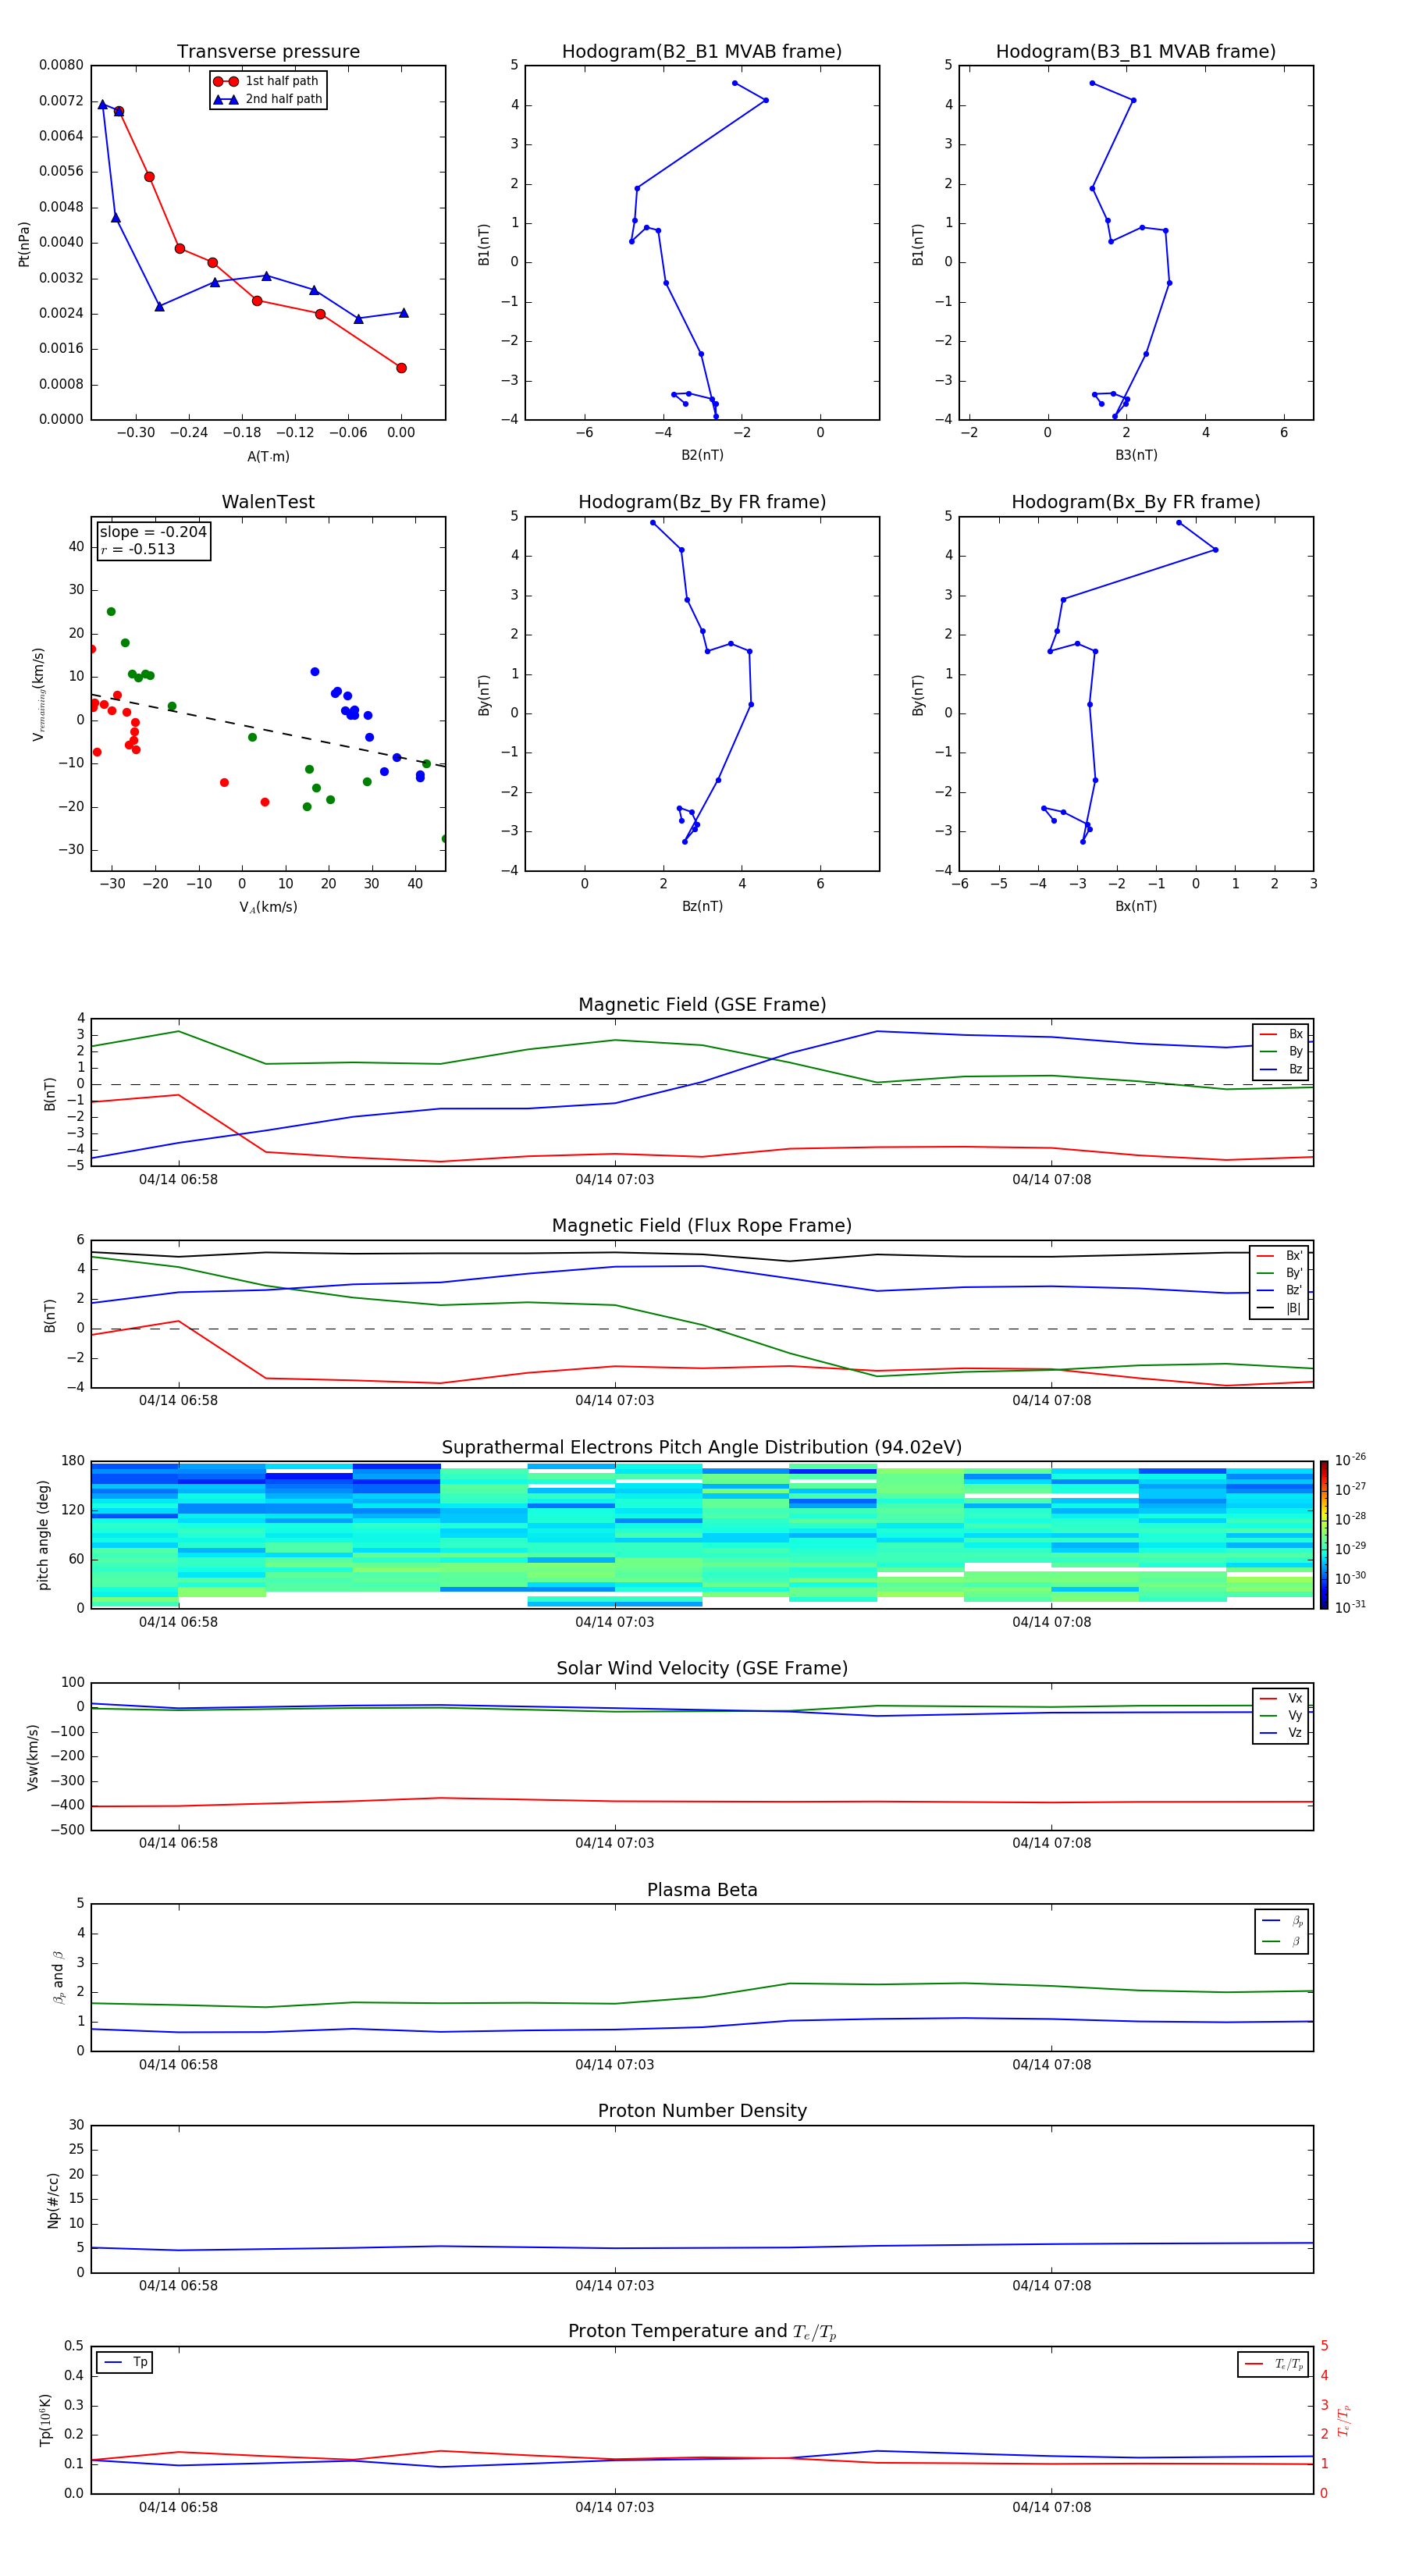The image size is (1405, 2576).
Task: Click 'pitch angle (deg)' y-axis label
Action: pos(43,1535)
